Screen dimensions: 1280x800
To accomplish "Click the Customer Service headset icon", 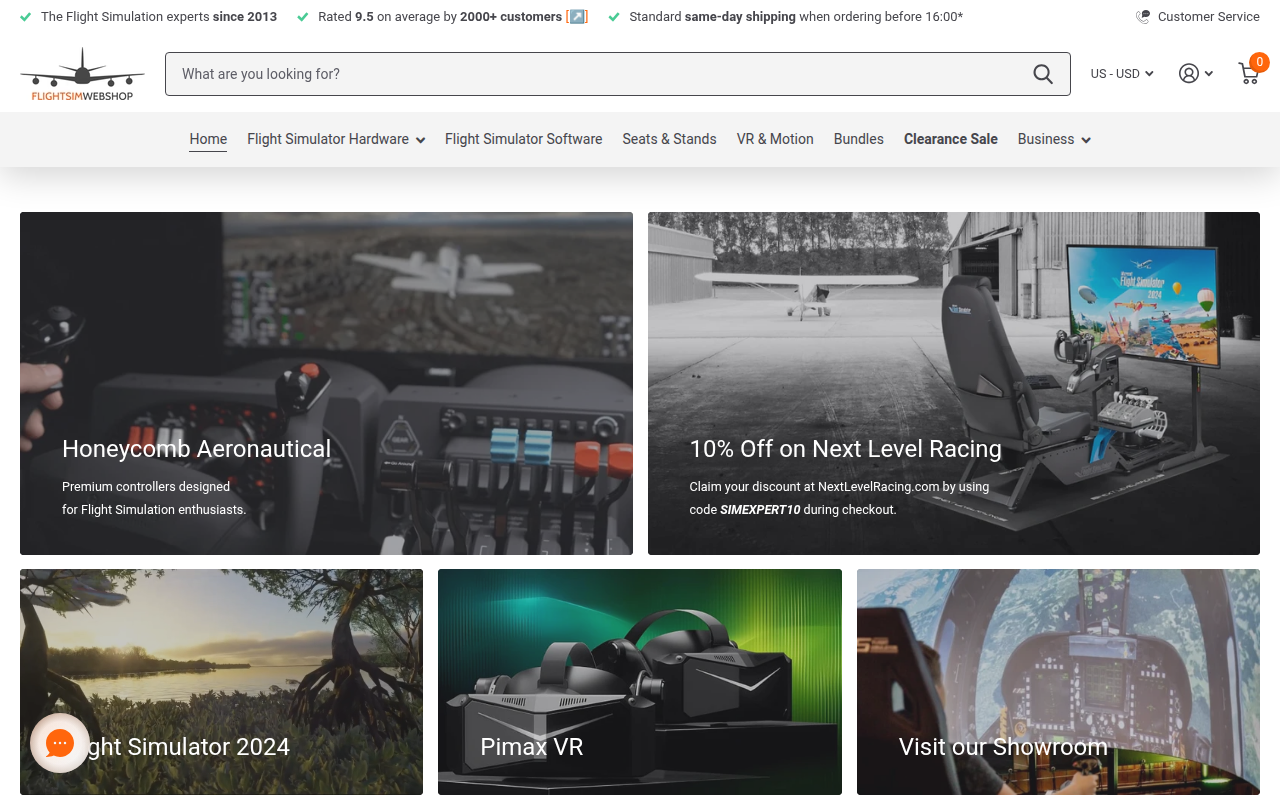I will click(x=1143, y=17).
